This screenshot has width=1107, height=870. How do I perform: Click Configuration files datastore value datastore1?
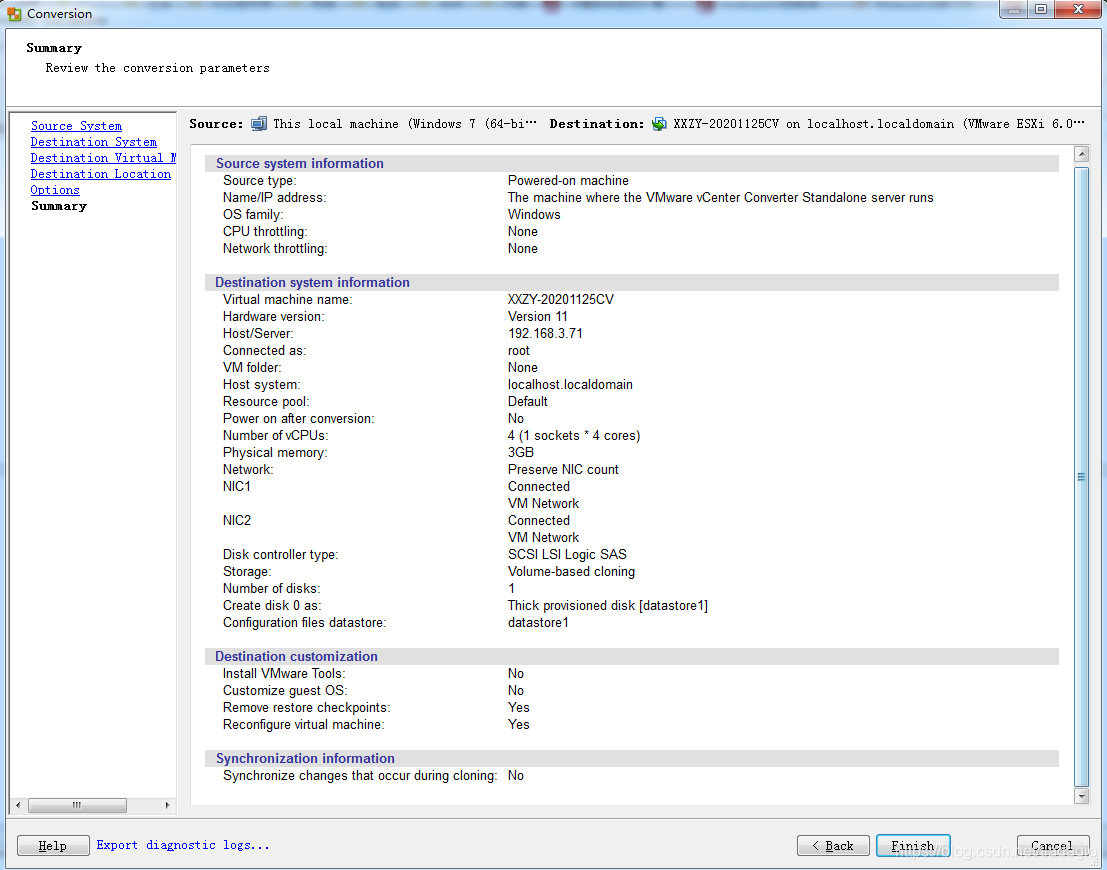(x=538, y=622)
